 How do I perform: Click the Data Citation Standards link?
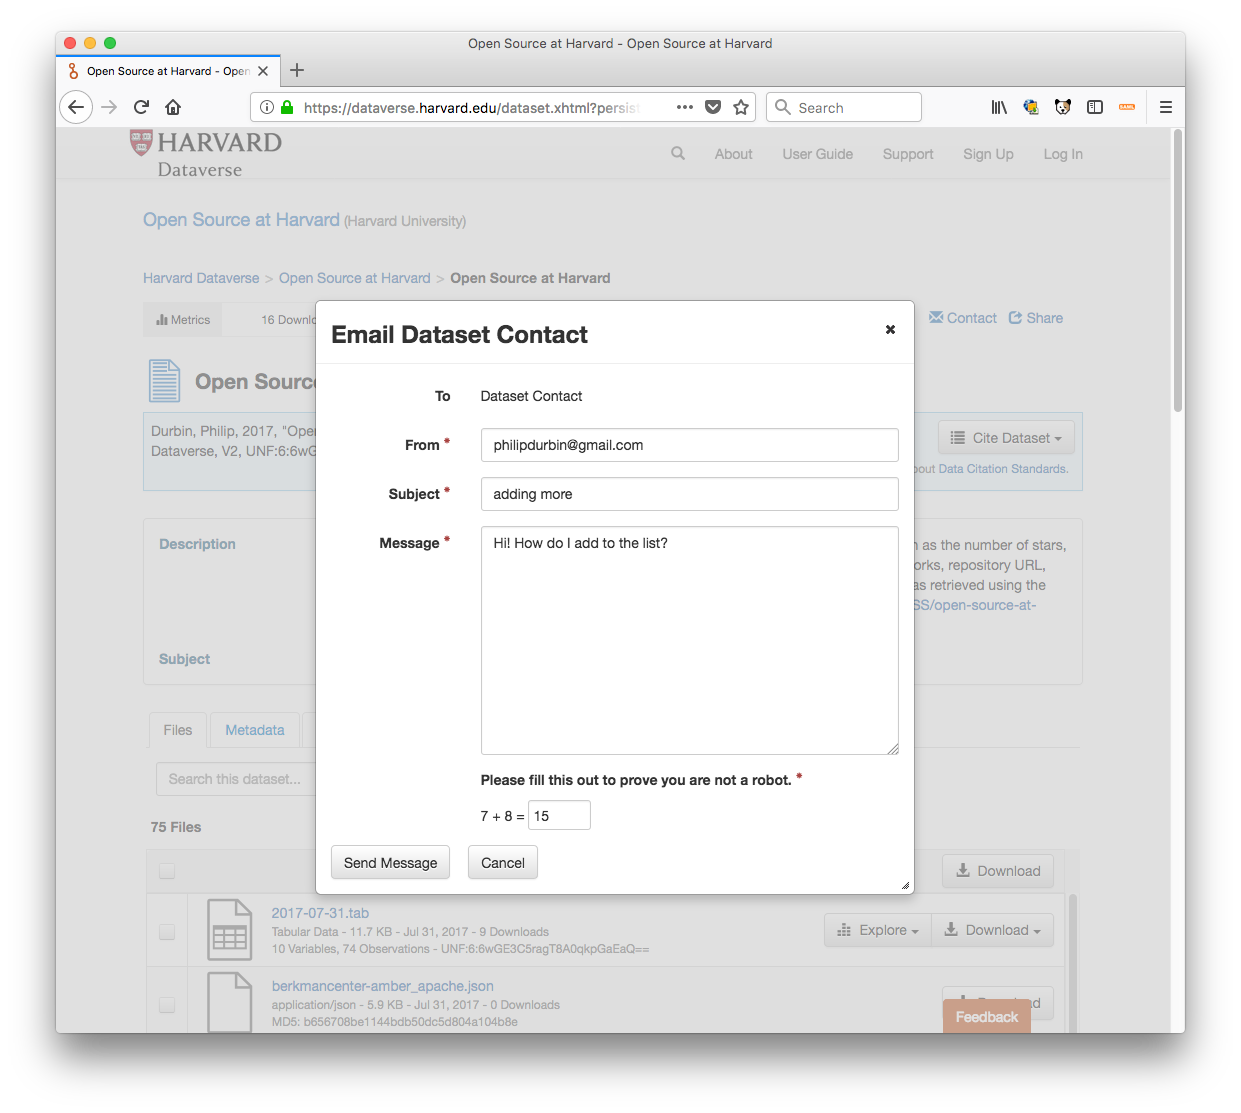pos(1002,469)
